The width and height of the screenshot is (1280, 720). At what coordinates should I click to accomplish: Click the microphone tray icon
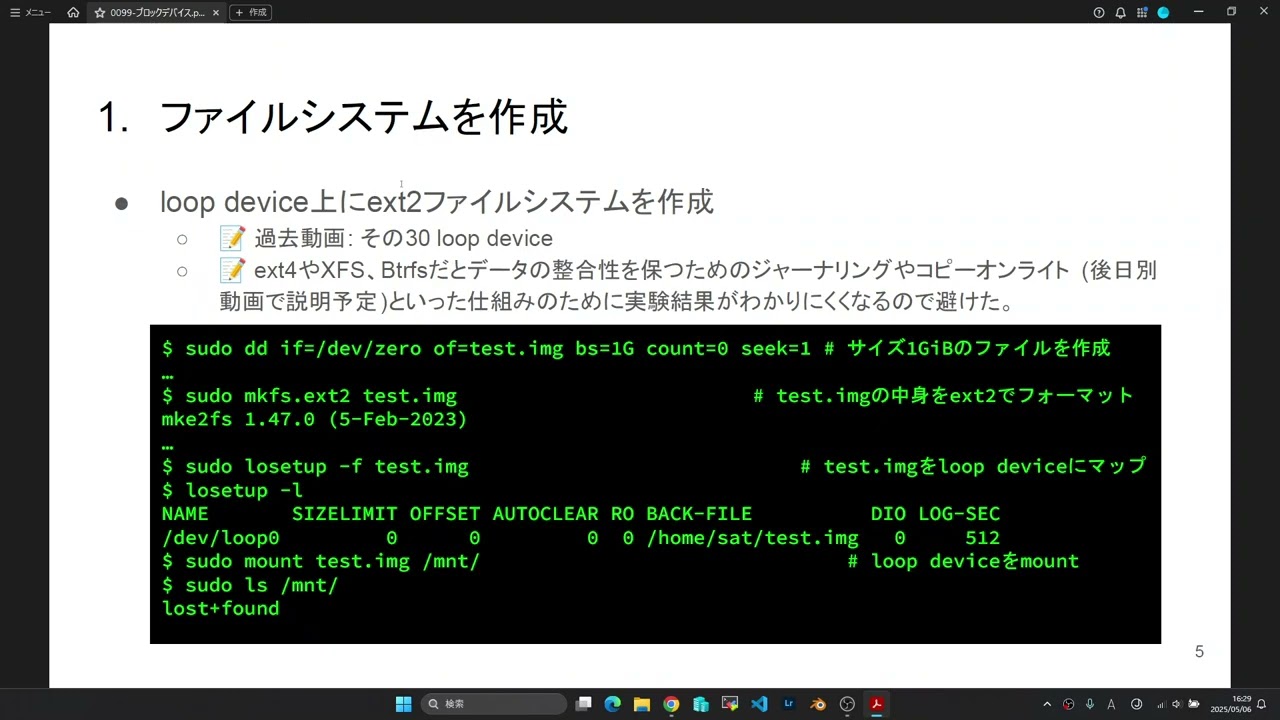click(x=1090, y=704)
